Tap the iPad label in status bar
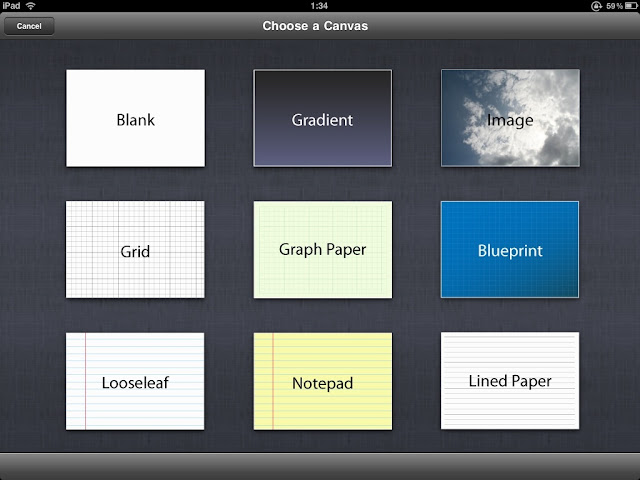 pyautogui.click(x=11, y=6)
